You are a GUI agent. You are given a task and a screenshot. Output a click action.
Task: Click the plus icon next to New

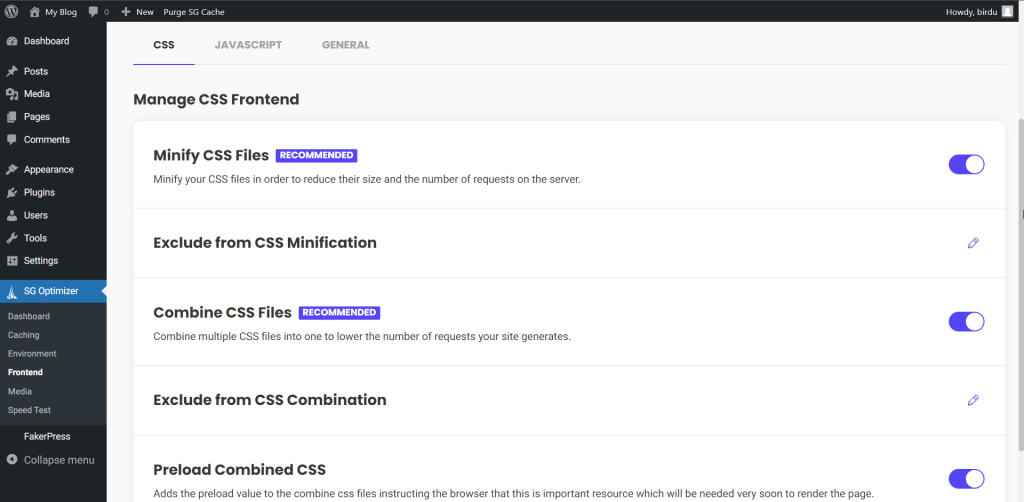tap(126, 12)
